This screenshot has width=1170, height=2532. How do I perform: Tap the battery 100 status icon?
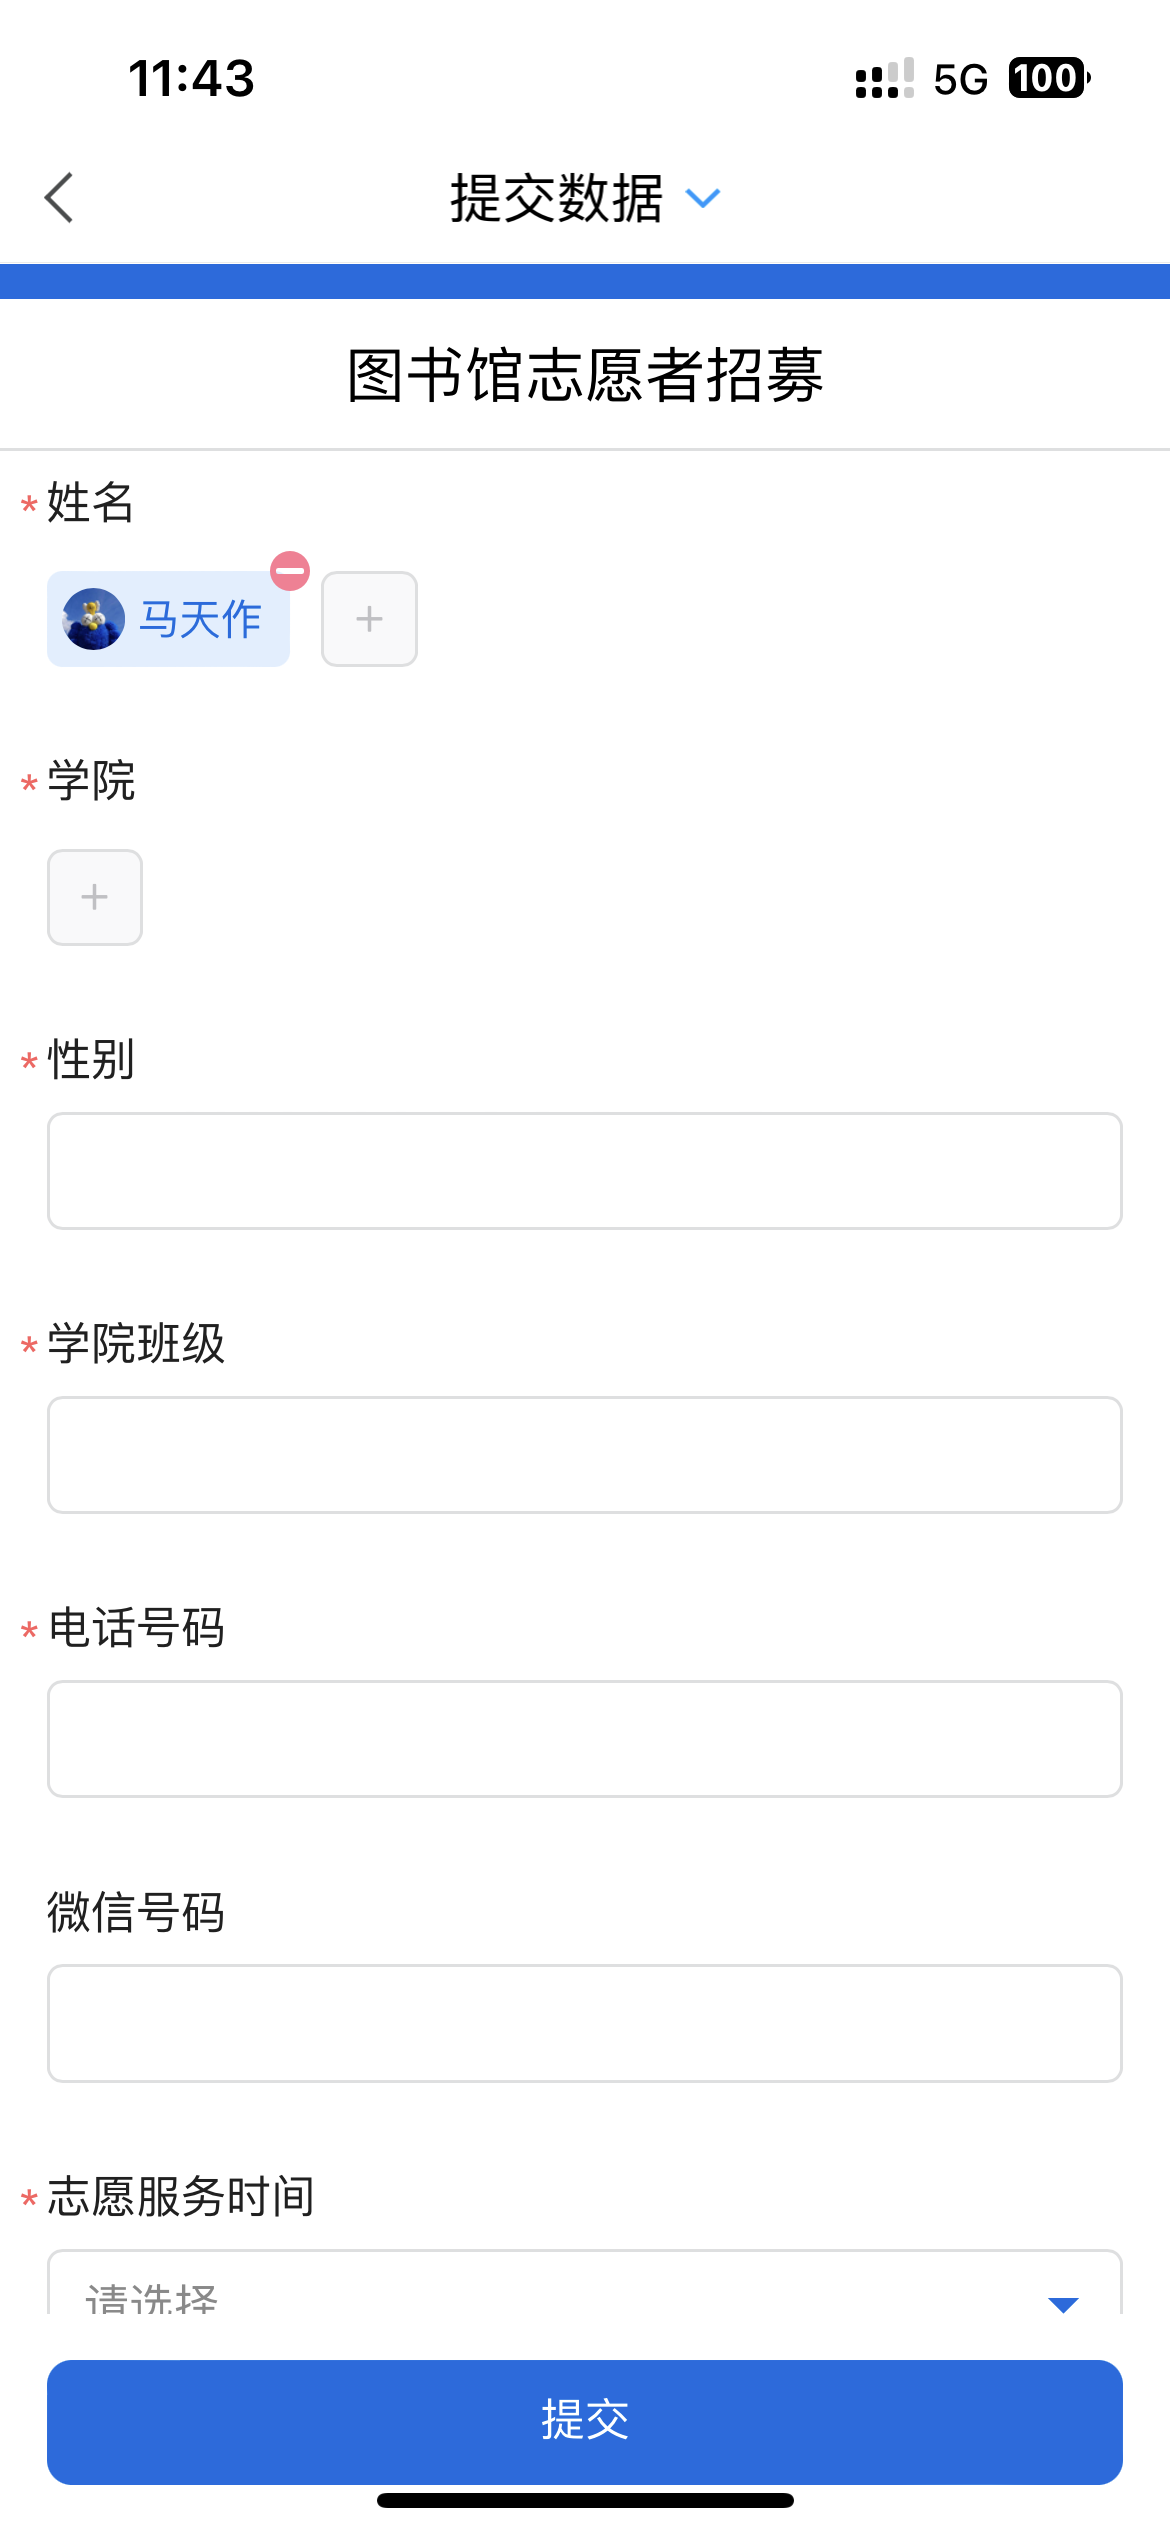(1048, 78)
